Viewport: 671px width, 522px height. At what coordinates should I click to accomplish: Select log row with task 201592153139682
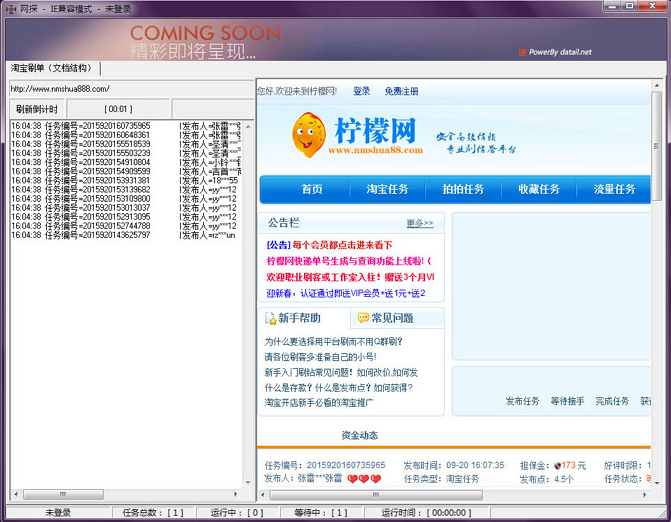point(126,190)
